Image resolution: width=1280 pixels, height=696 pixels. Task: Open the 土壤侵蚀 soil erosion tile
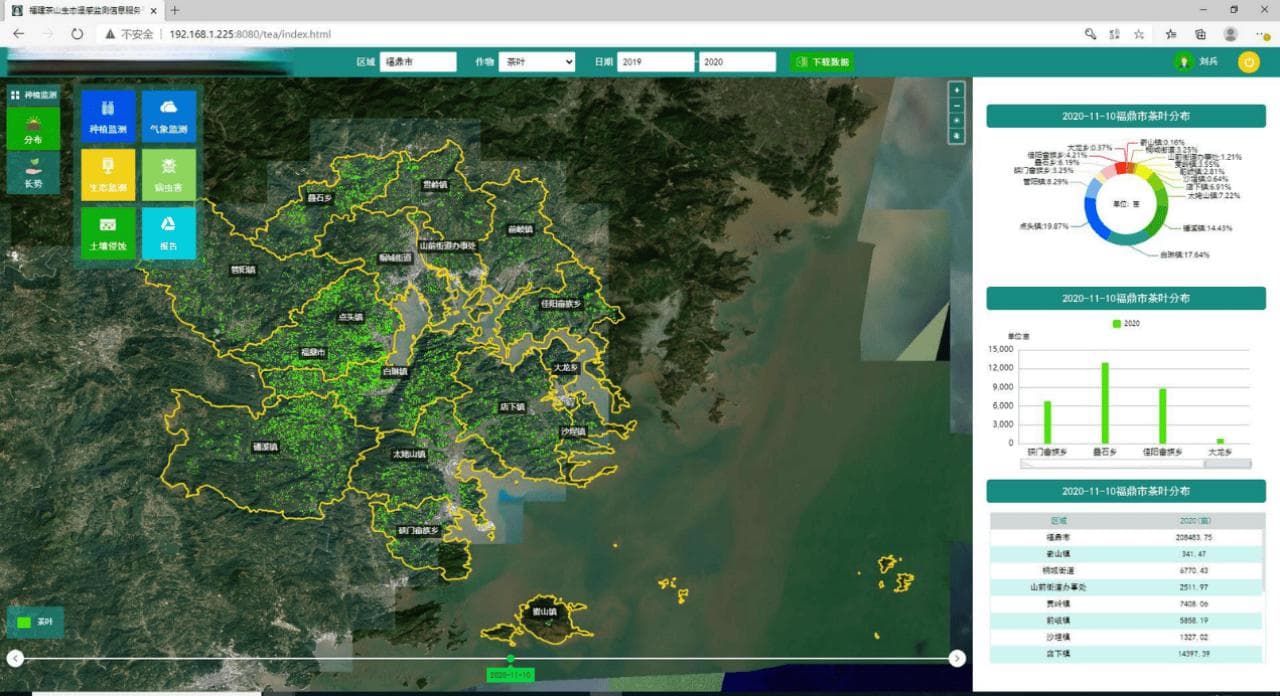[x=108, y=233]
